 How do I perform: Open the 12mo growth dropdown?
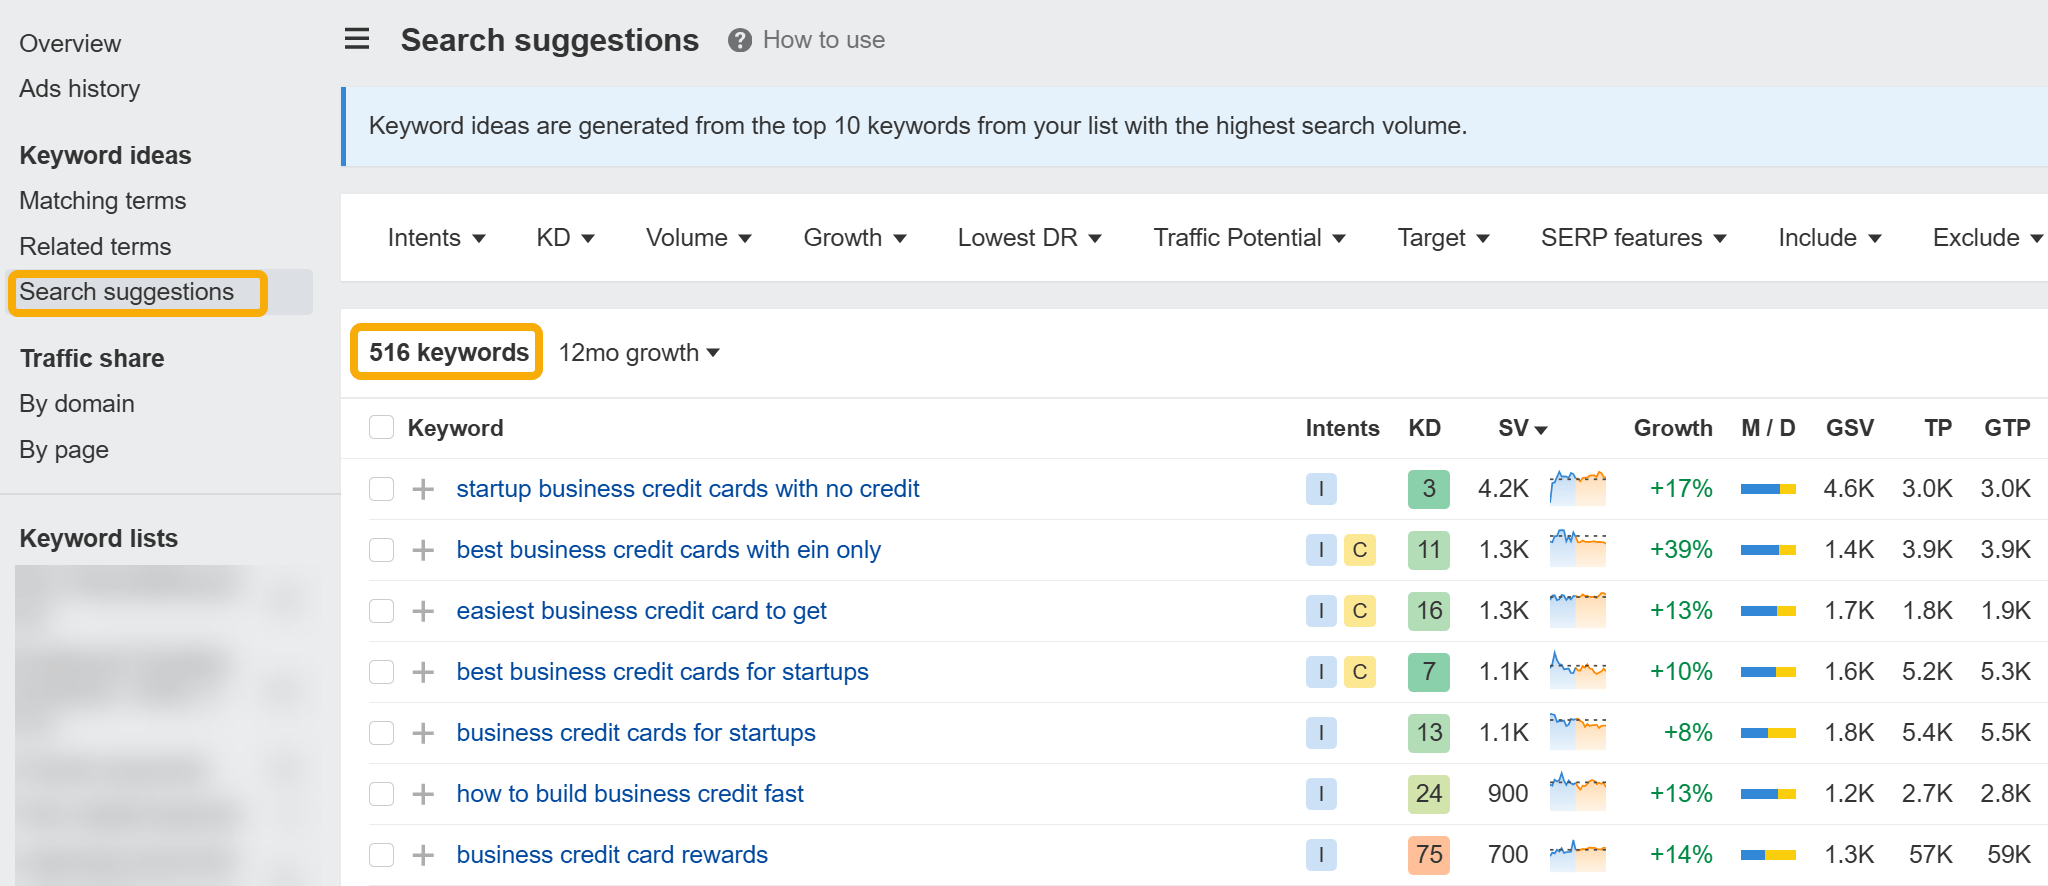(639, 353)
